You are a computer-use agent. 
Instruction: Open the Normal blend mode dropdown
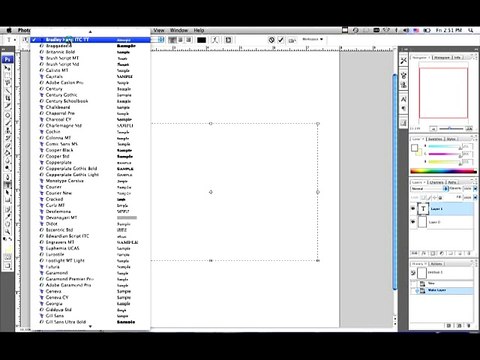pos(429,189)
